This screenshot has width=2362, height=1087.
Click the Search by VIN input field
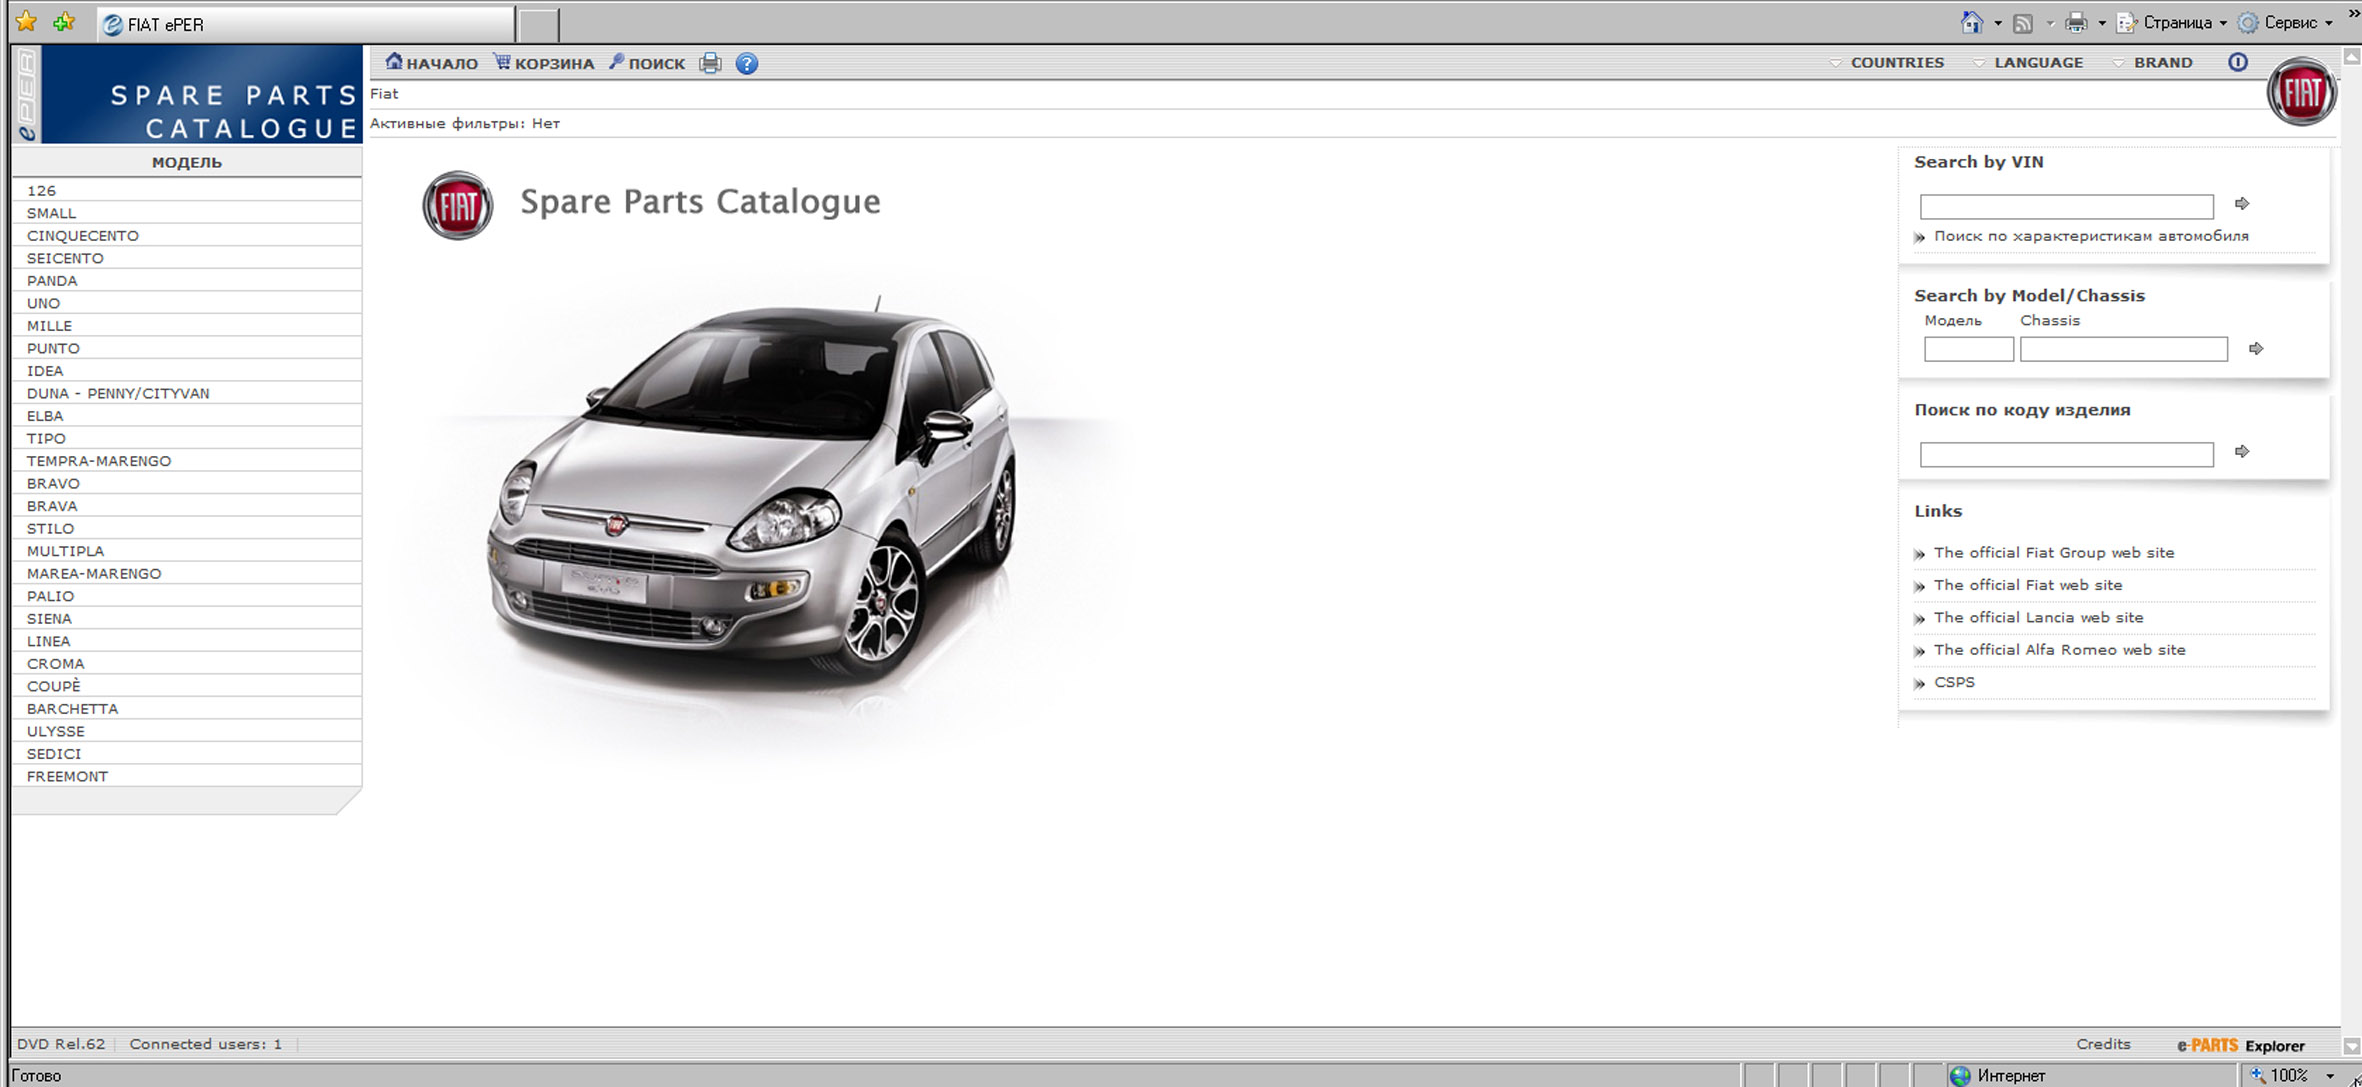(2066, 207)
